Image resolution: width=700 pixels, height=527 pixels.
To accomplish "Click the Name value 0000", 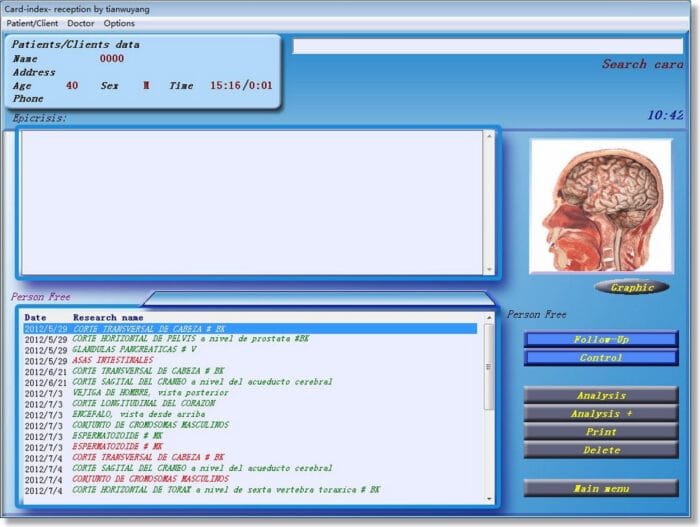I will tap(112, 59).
